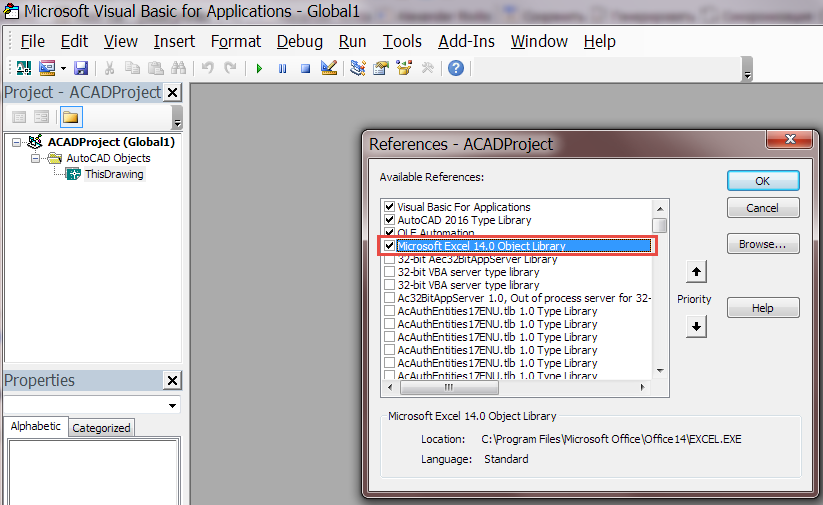This screenshot has width=823, height=505.
Task: Open the Window menu
Action: tap(539, 41)
